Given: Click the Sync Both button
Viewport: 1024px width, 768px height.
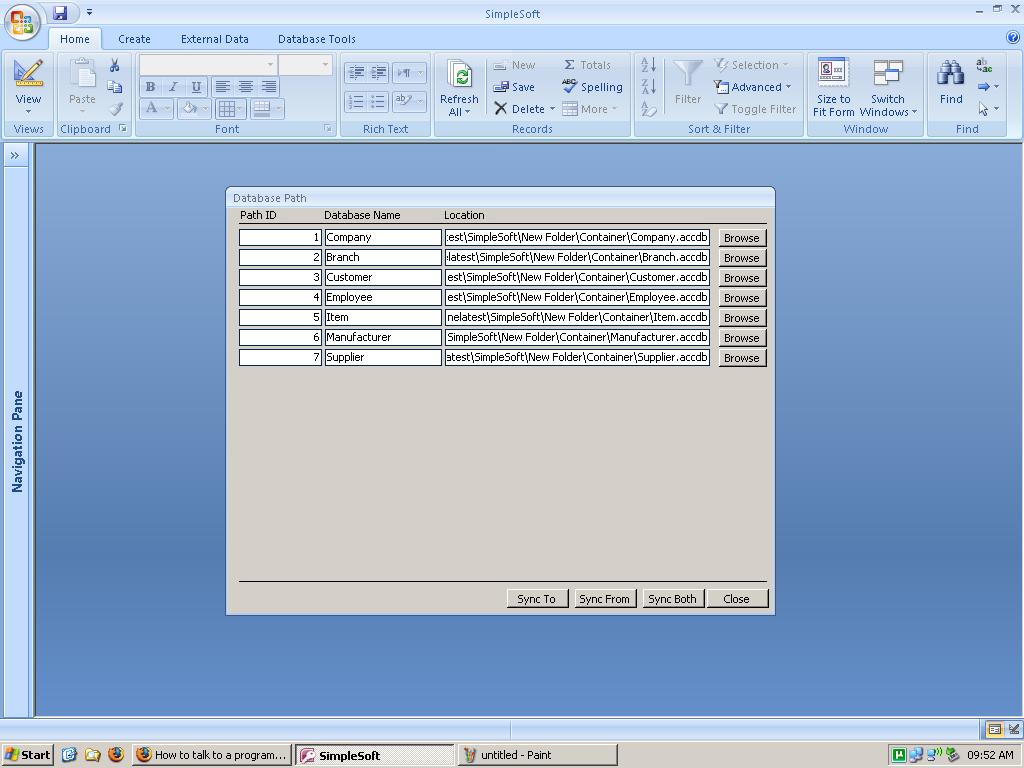Looking at the screenshot, I should point(672,599).
